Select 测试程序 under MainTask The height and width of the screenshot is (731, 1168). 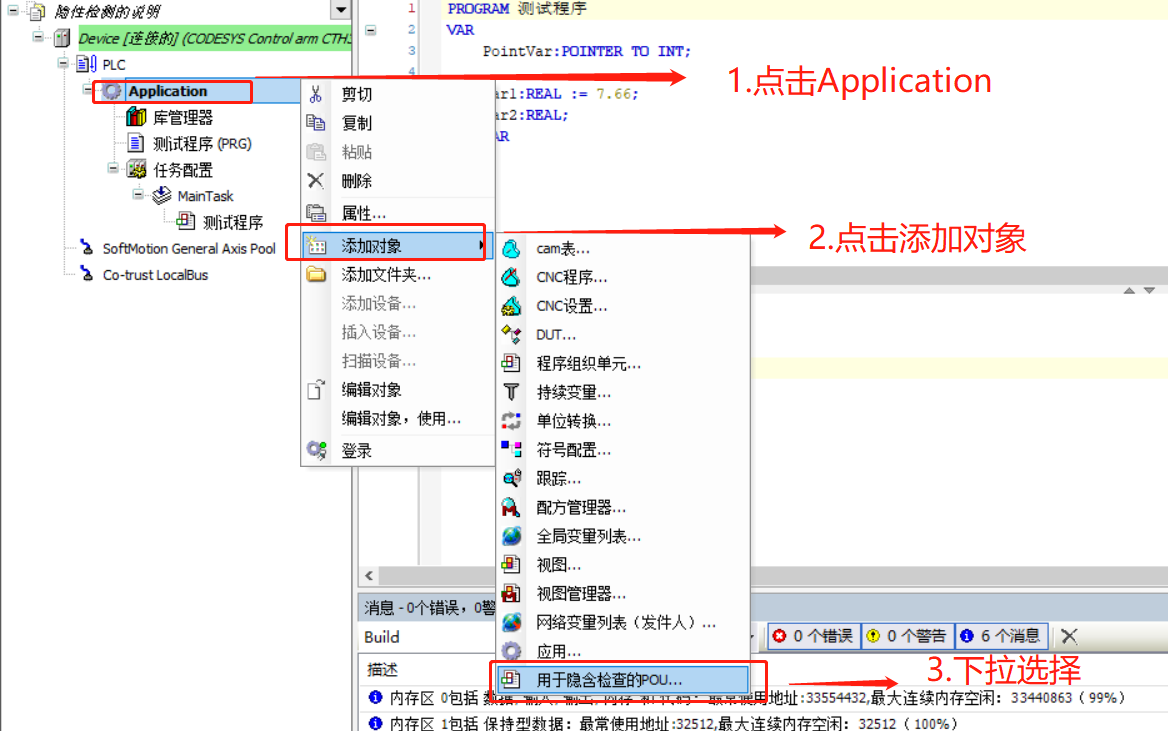[x=232, y=222]
